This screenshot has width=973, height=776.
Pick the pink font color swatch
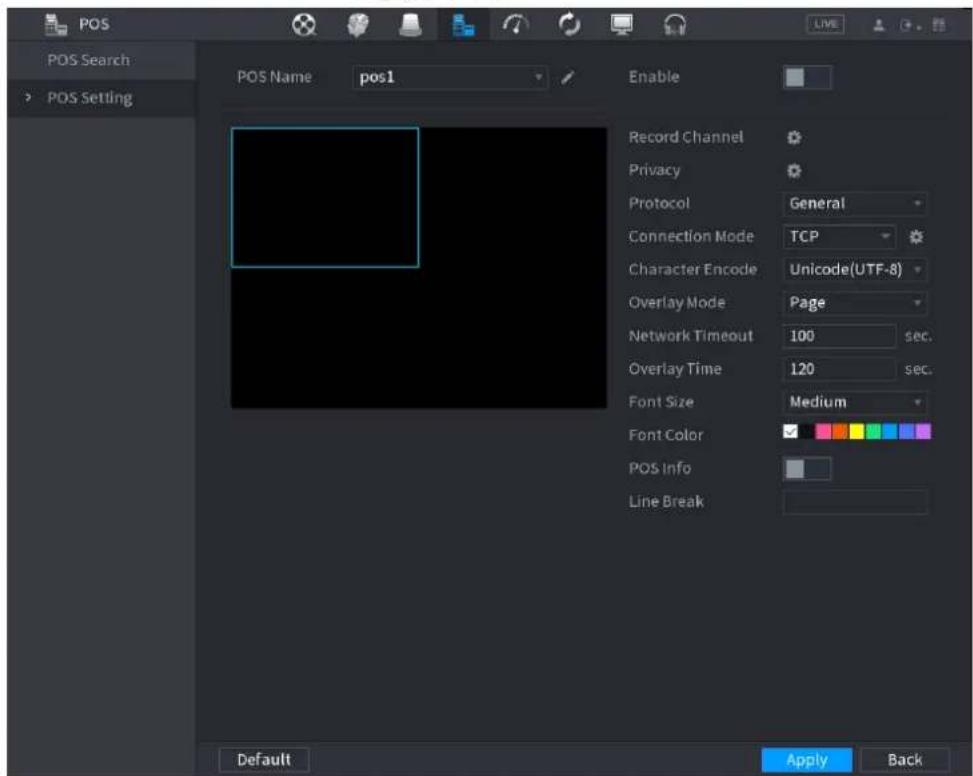[823, 432]
